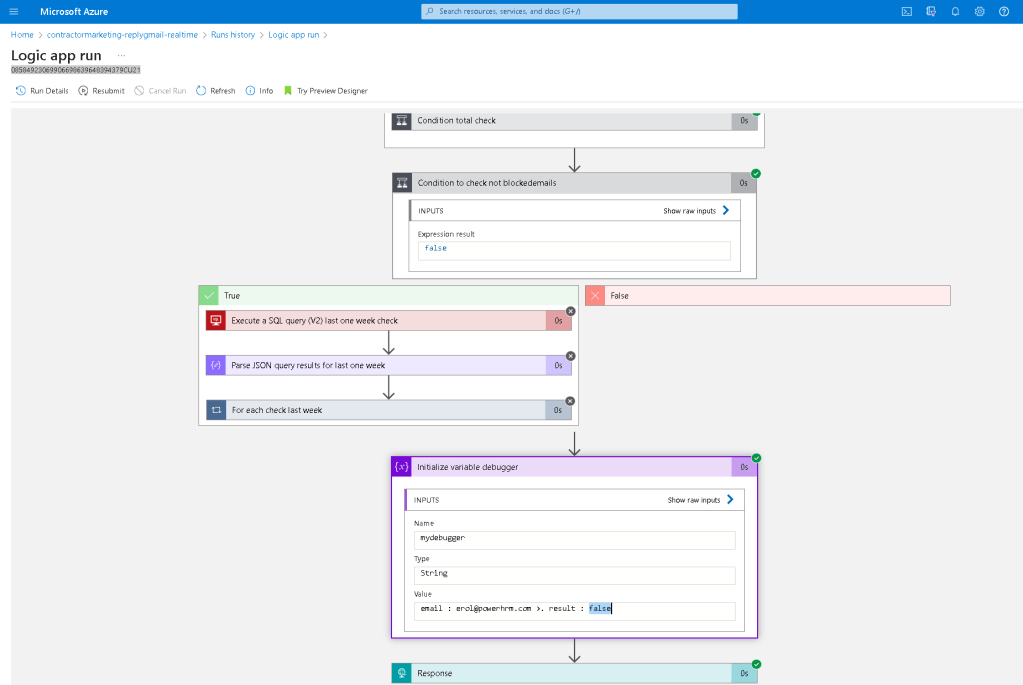Click the True branch checkmark icon
Viewport: 1023px width, 685px height.
click(209, 296)
